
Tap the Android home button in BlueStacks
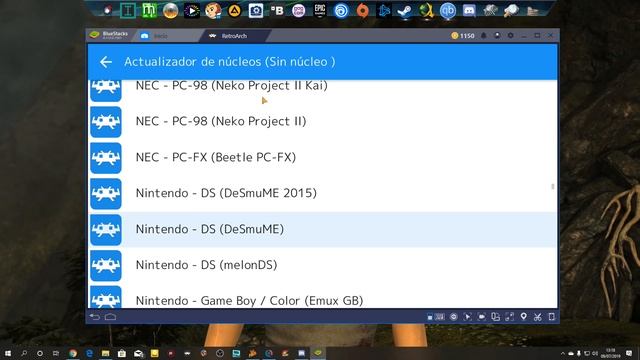click(110, 317)
